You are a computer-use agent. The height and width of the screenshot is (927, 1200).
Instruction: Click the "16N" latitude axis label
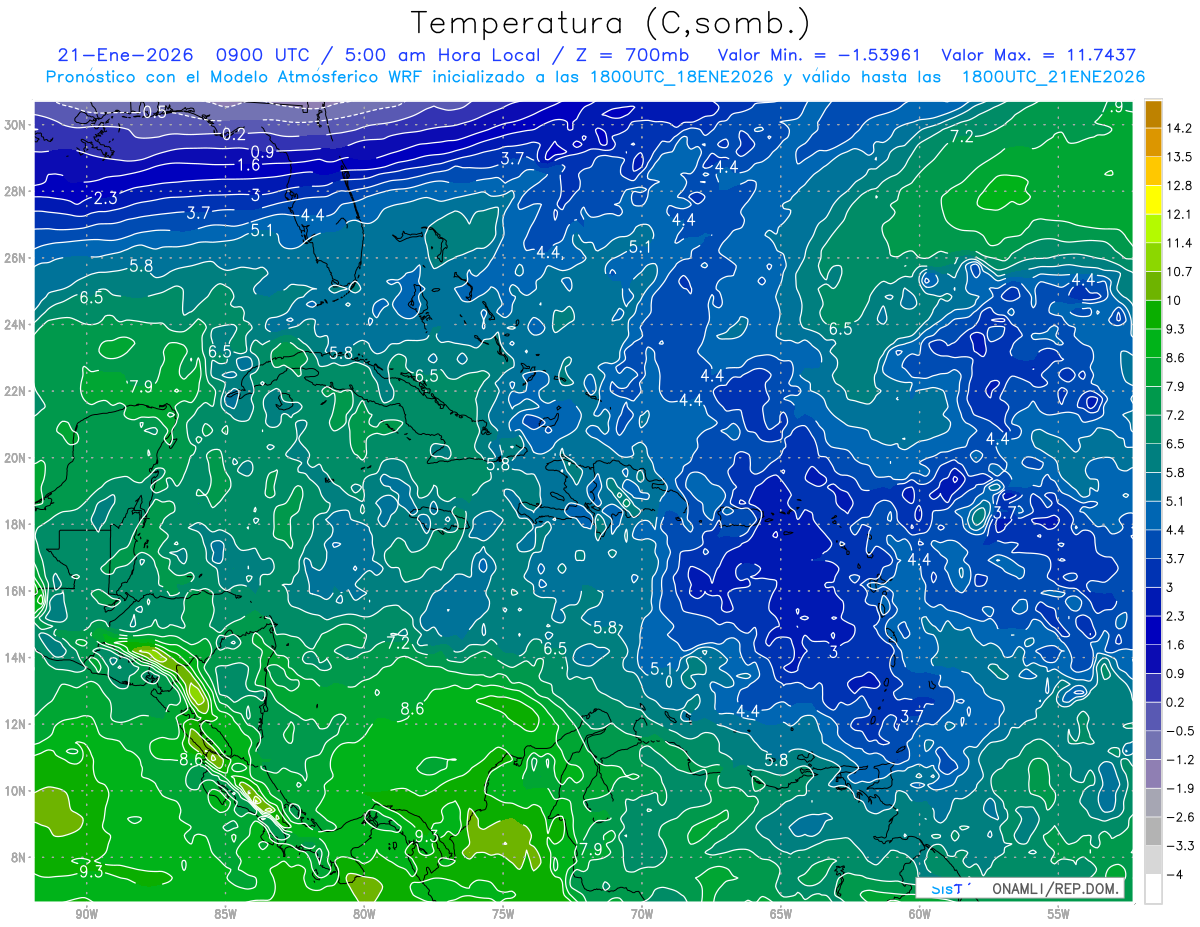click(x=17, y=591)
